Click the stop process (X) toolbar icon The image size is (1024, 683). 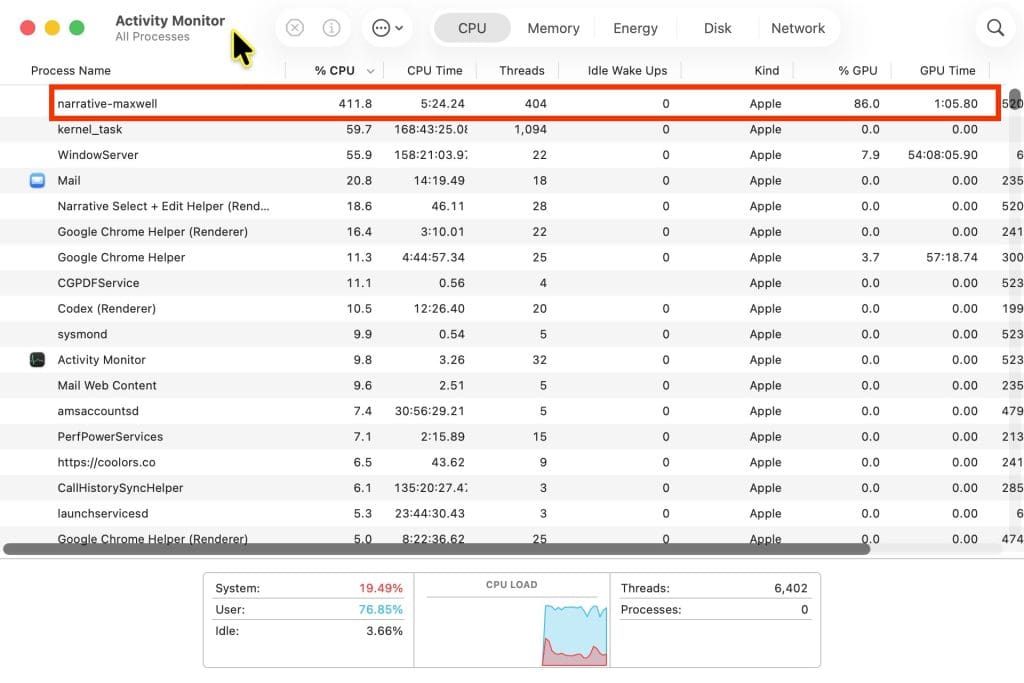[295, 28]
